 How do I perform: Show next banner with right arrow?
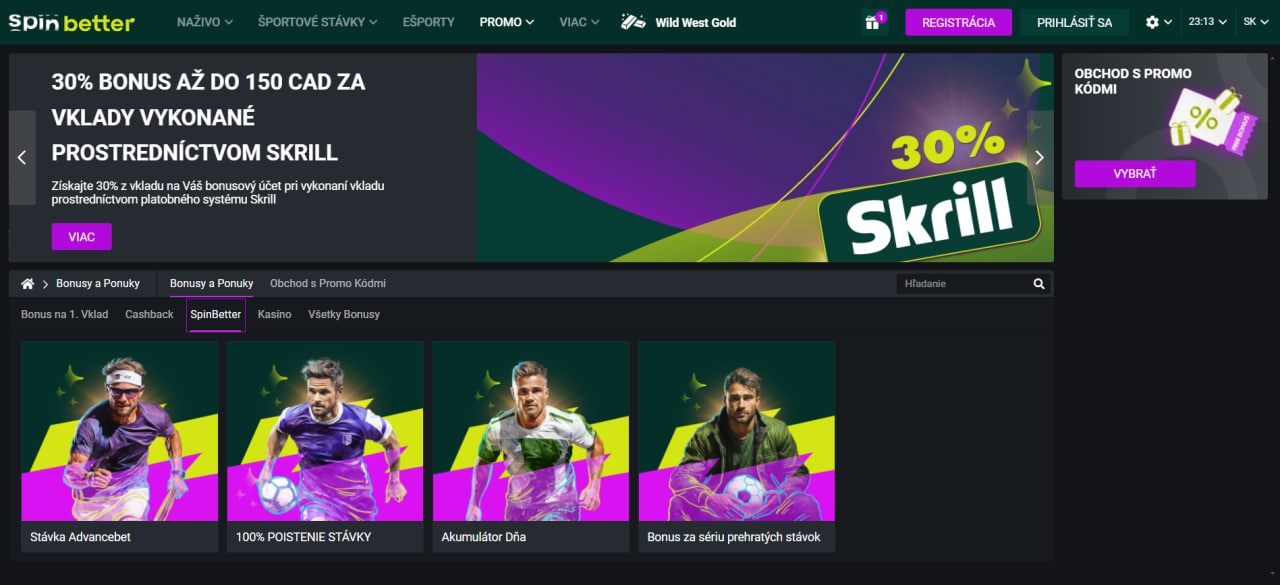(1039, 158)
